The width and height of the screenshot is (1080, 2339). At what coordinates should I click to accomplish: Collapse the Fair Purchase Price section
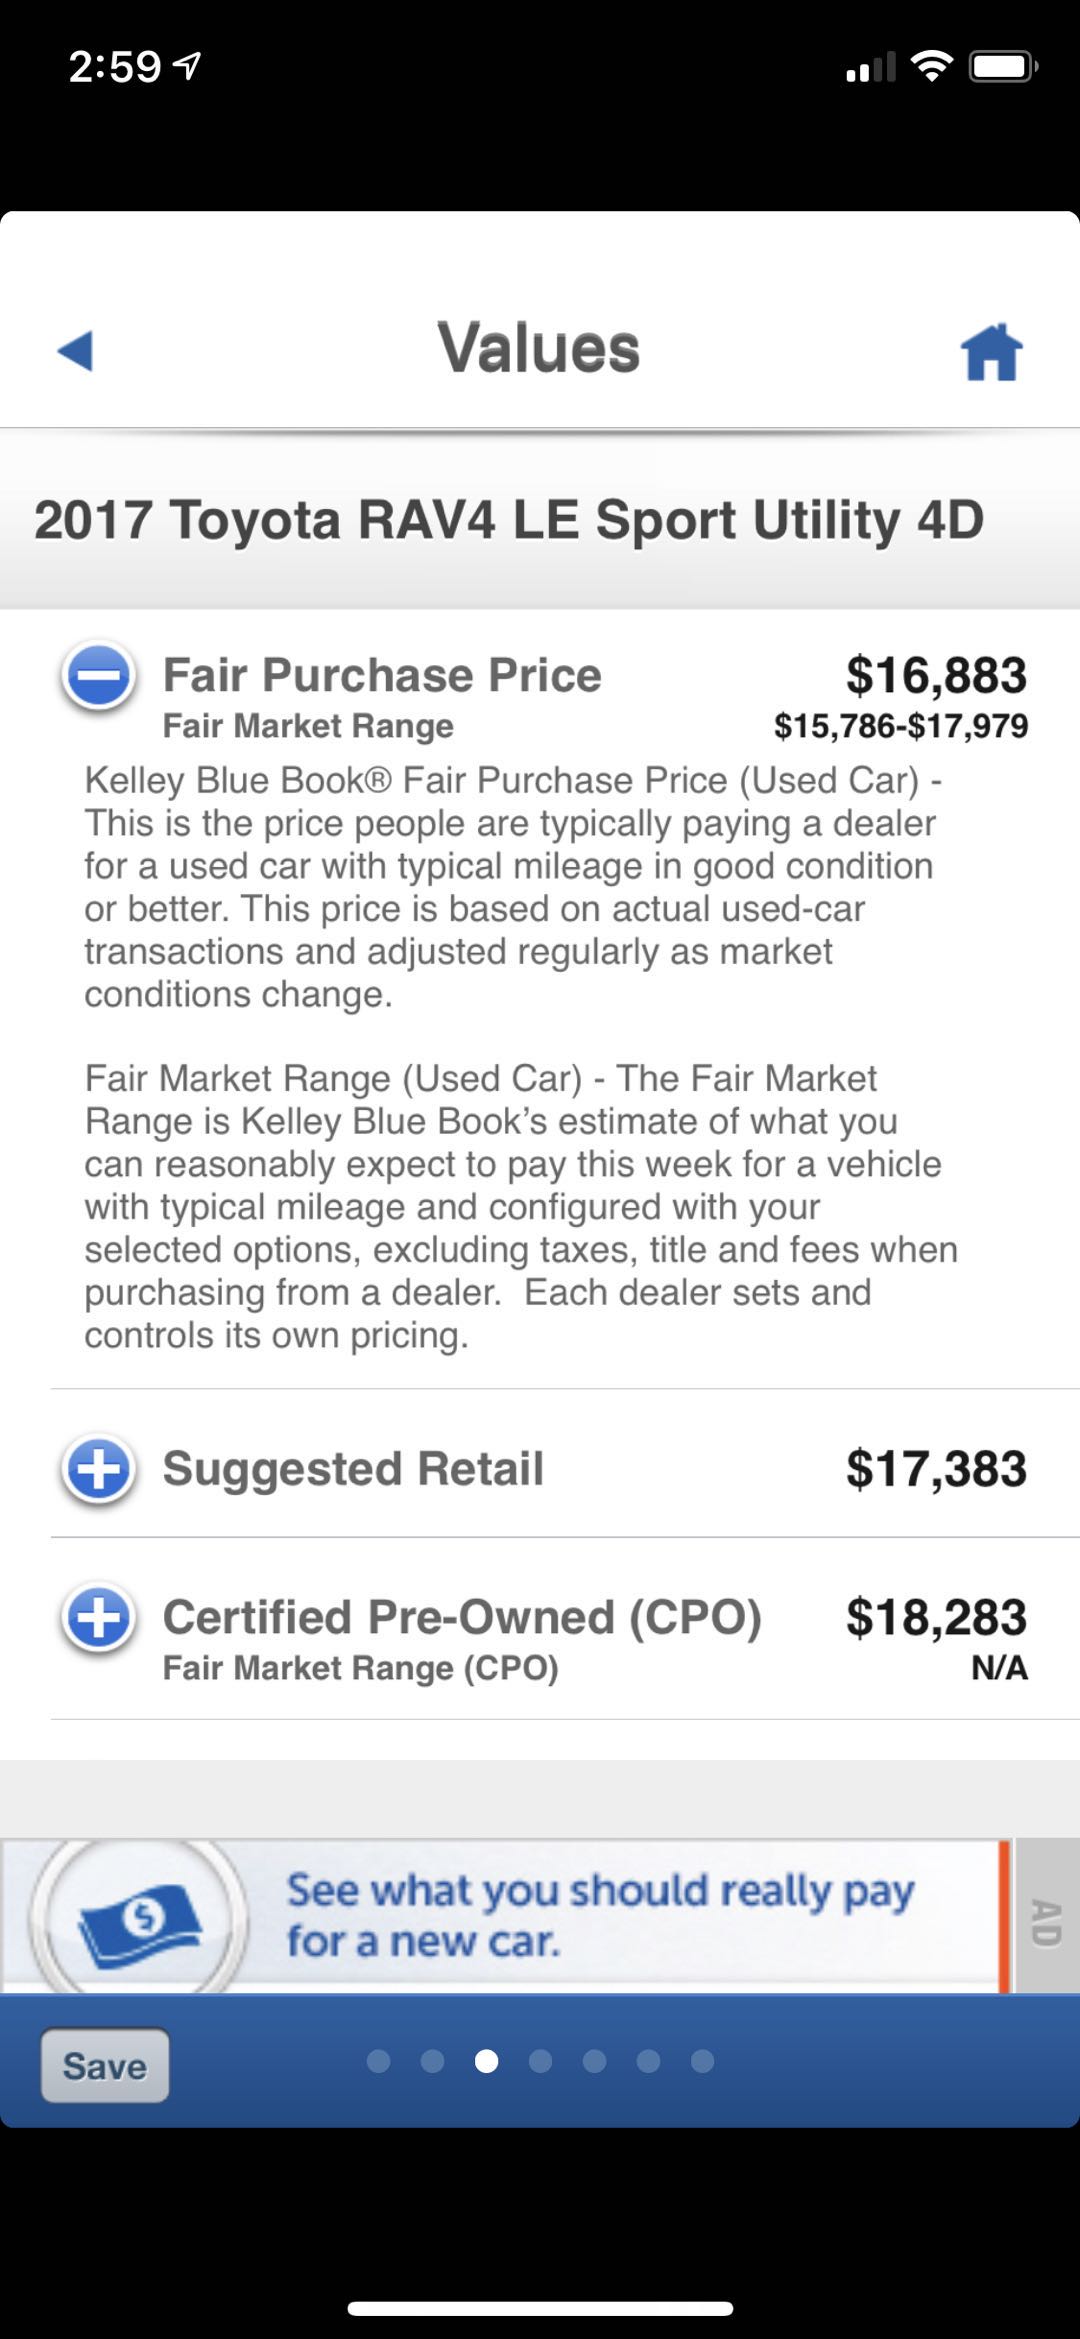(98, 675)
